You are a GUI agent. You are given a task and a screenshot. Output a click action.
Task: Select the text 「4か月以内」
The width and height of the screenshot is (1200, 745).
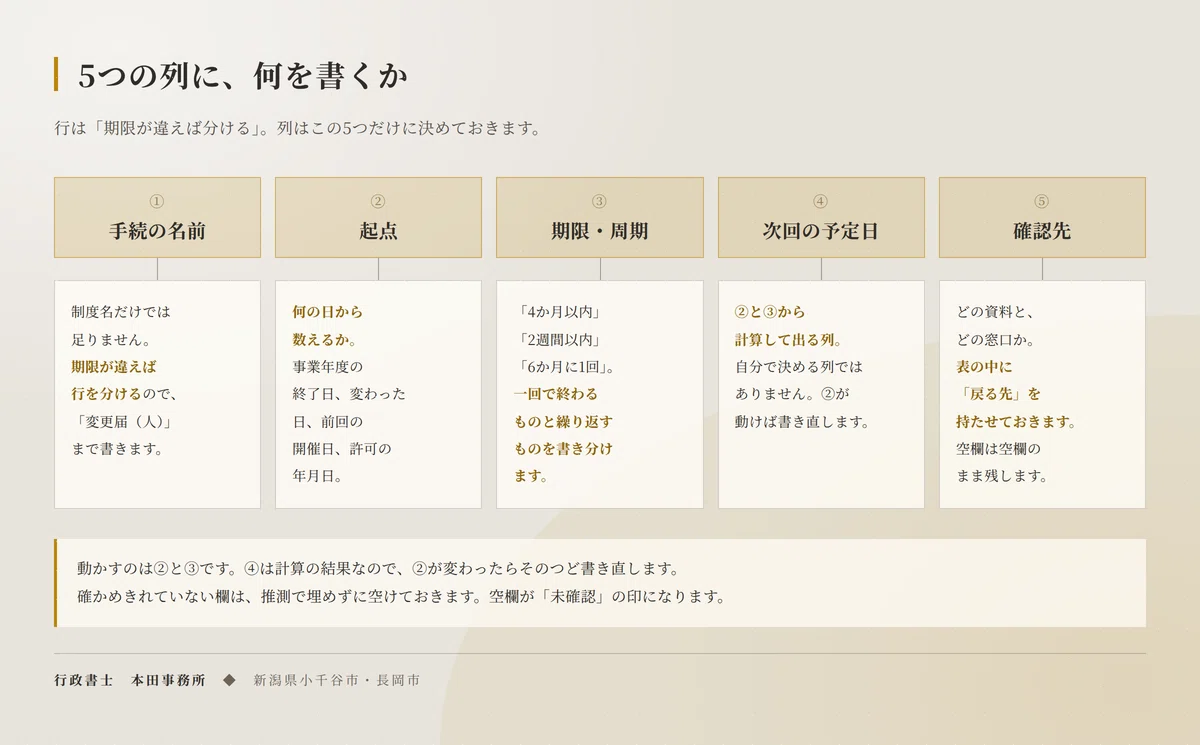pos(560,312)
